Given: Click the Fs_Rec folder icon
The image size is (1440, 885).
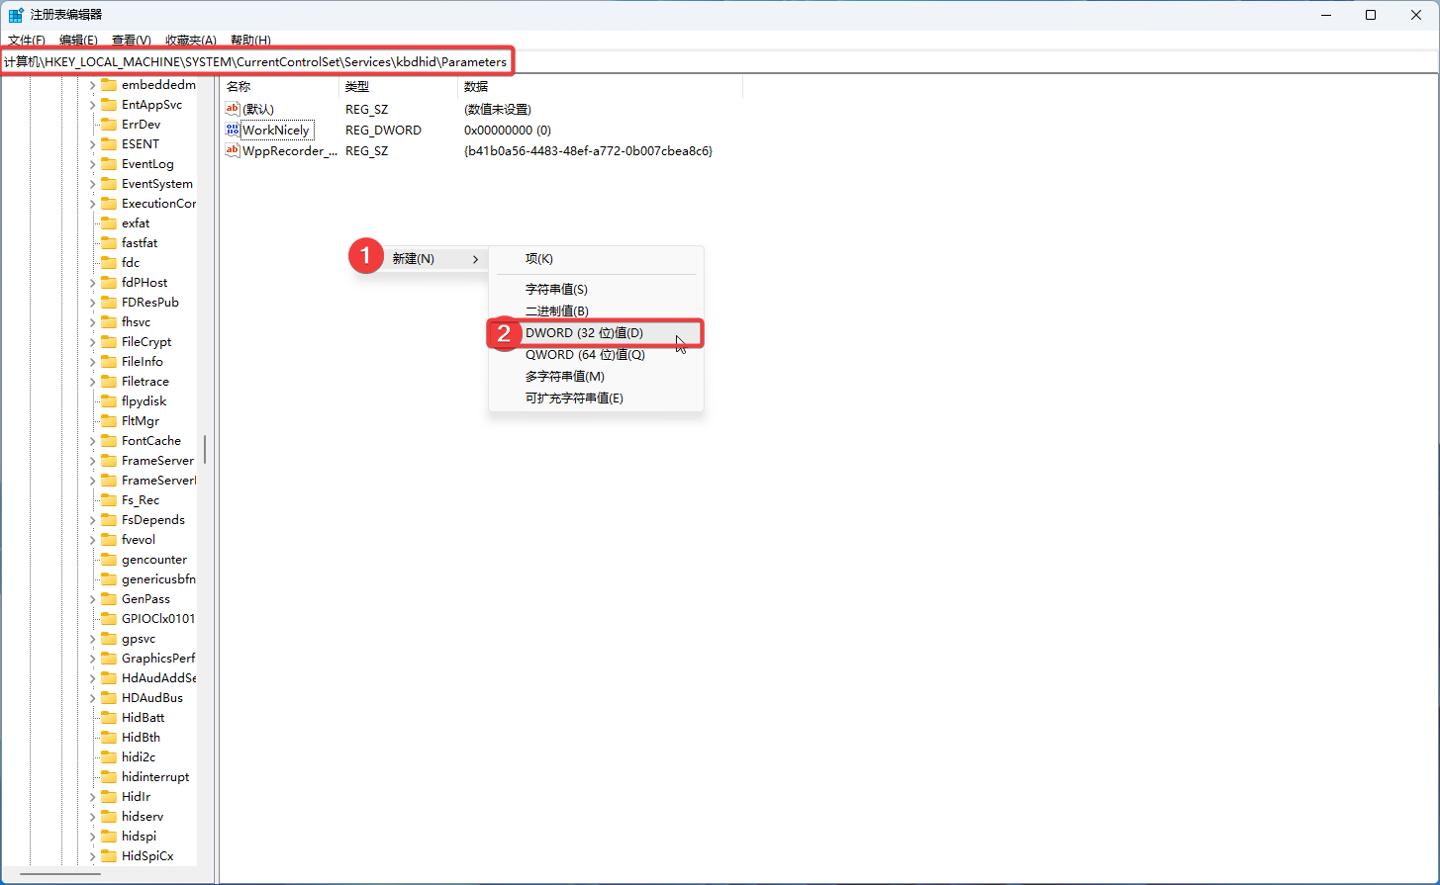Looking at the screenshot, I should (x=109, y=500).
